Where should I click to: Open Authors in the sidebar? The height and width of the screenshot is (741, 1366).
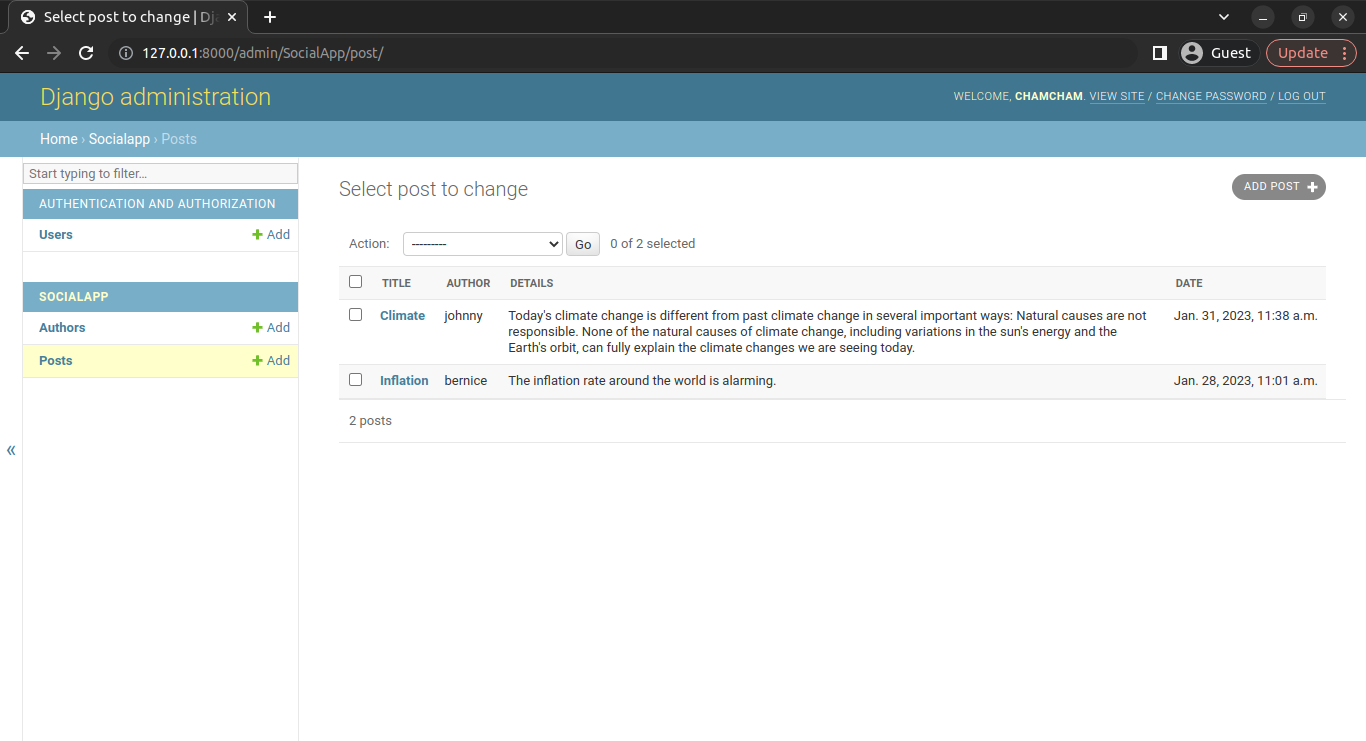[x=62, y=328]
